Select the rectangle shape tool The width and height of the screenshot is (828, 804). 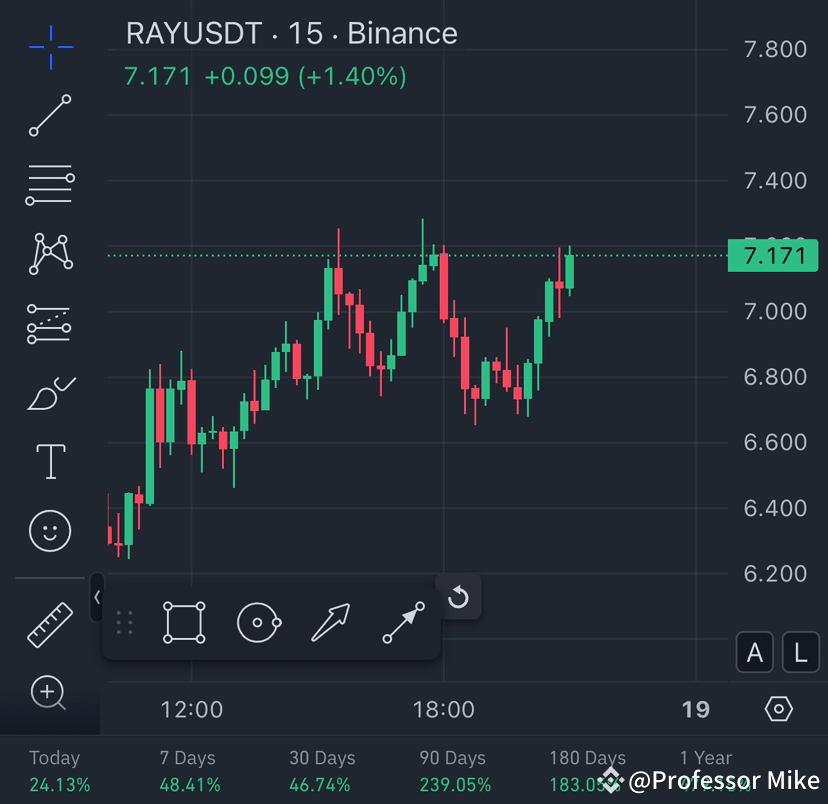(x=185, y=622)
